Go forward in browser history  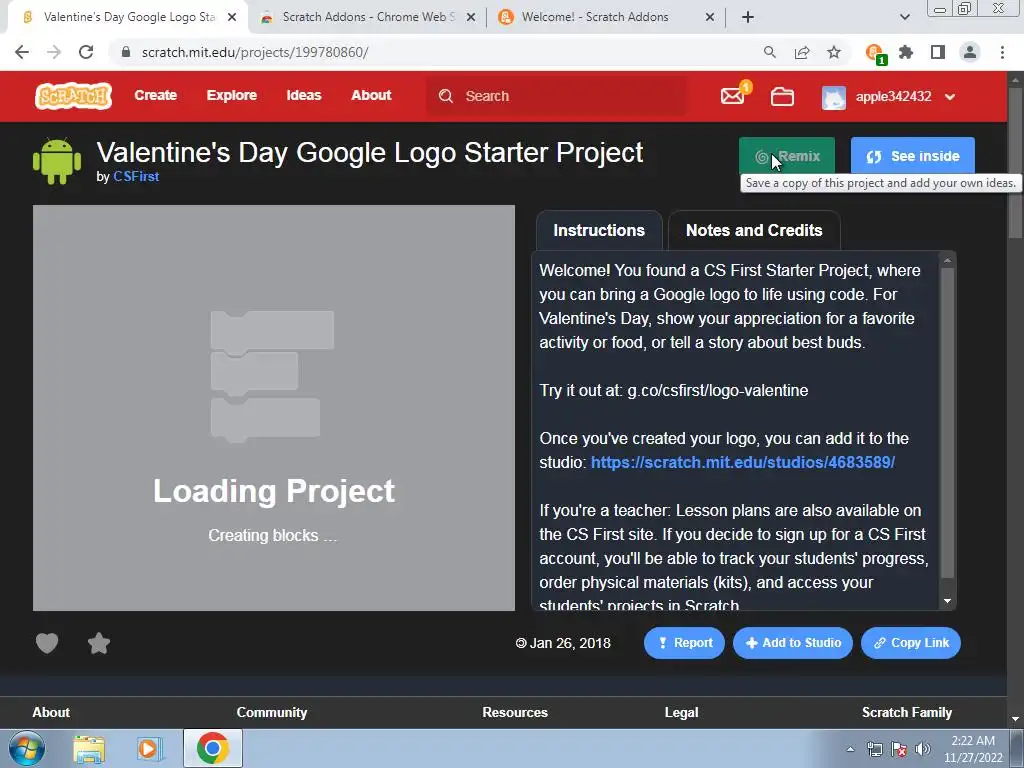point(54,52)
